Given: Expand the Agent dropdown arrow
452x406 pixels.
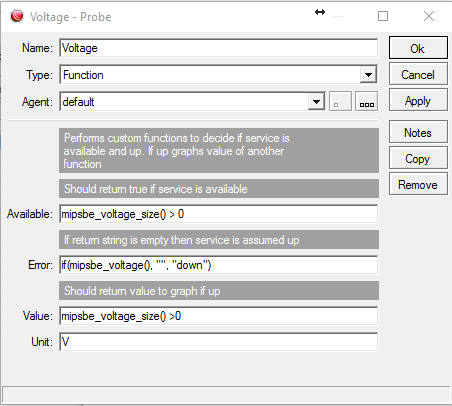Looking at the screenshot, I should (x=316, y=101).
